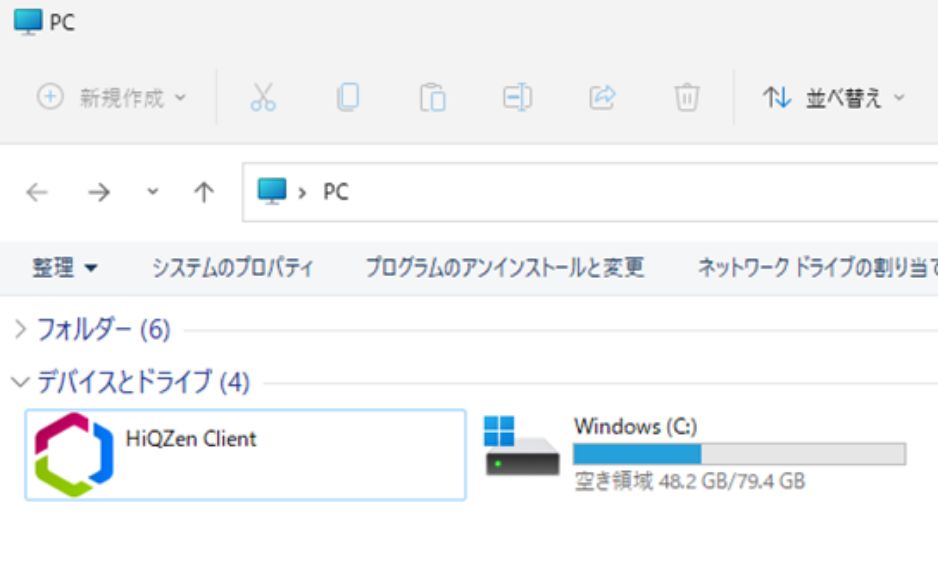The height and width of the screenshot is (580, 938).
Task: Click システムのプロパティ command
Action: (x=232, y=267)
